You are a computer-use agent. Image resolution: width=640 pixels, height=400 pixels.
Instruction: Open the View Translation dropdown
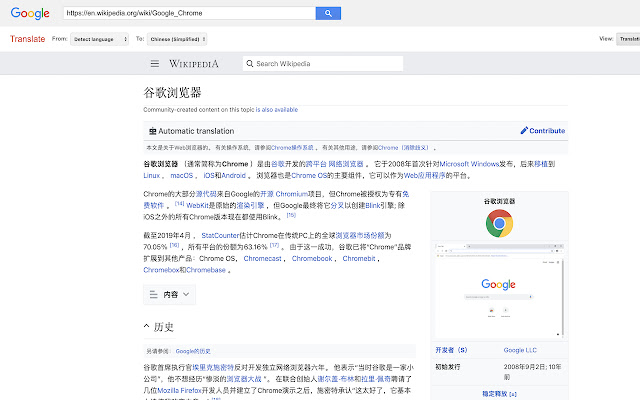click(628, 39)
